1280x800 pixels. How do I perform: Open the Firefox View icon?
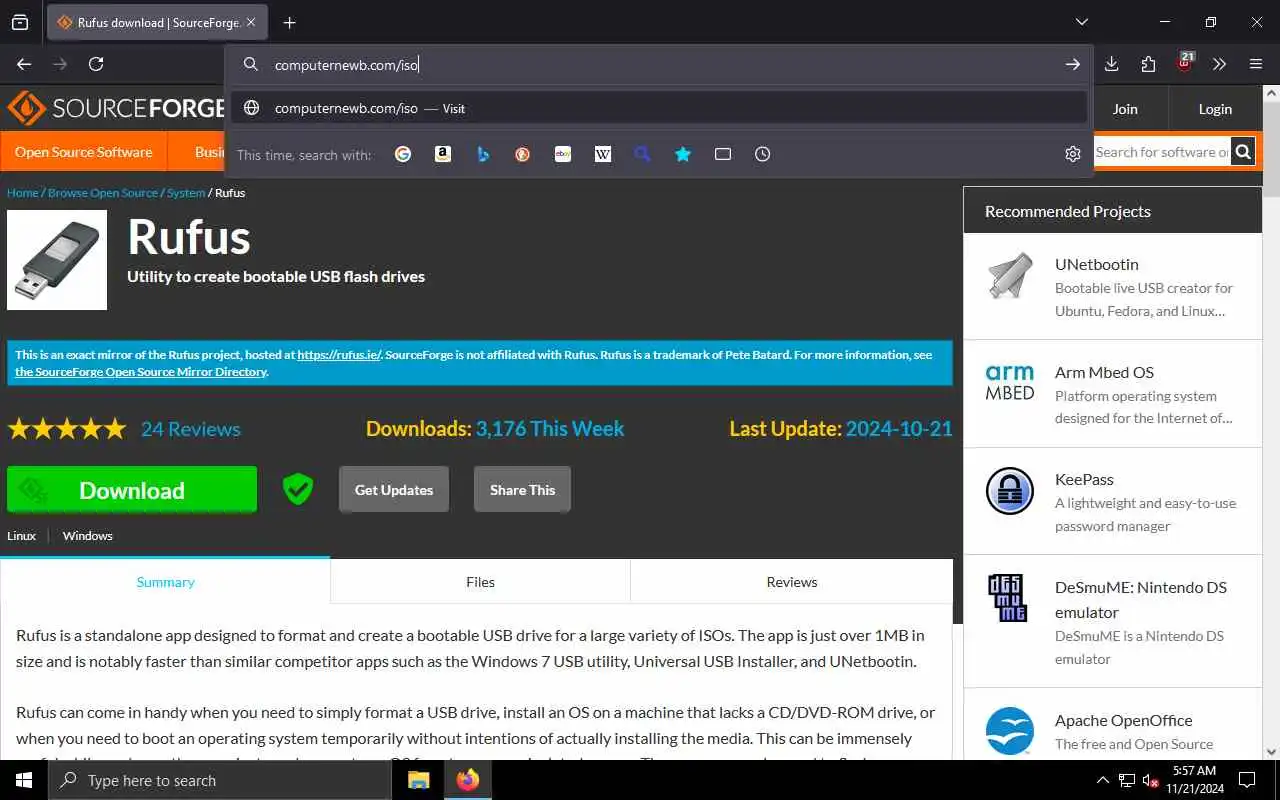(20, 22)
